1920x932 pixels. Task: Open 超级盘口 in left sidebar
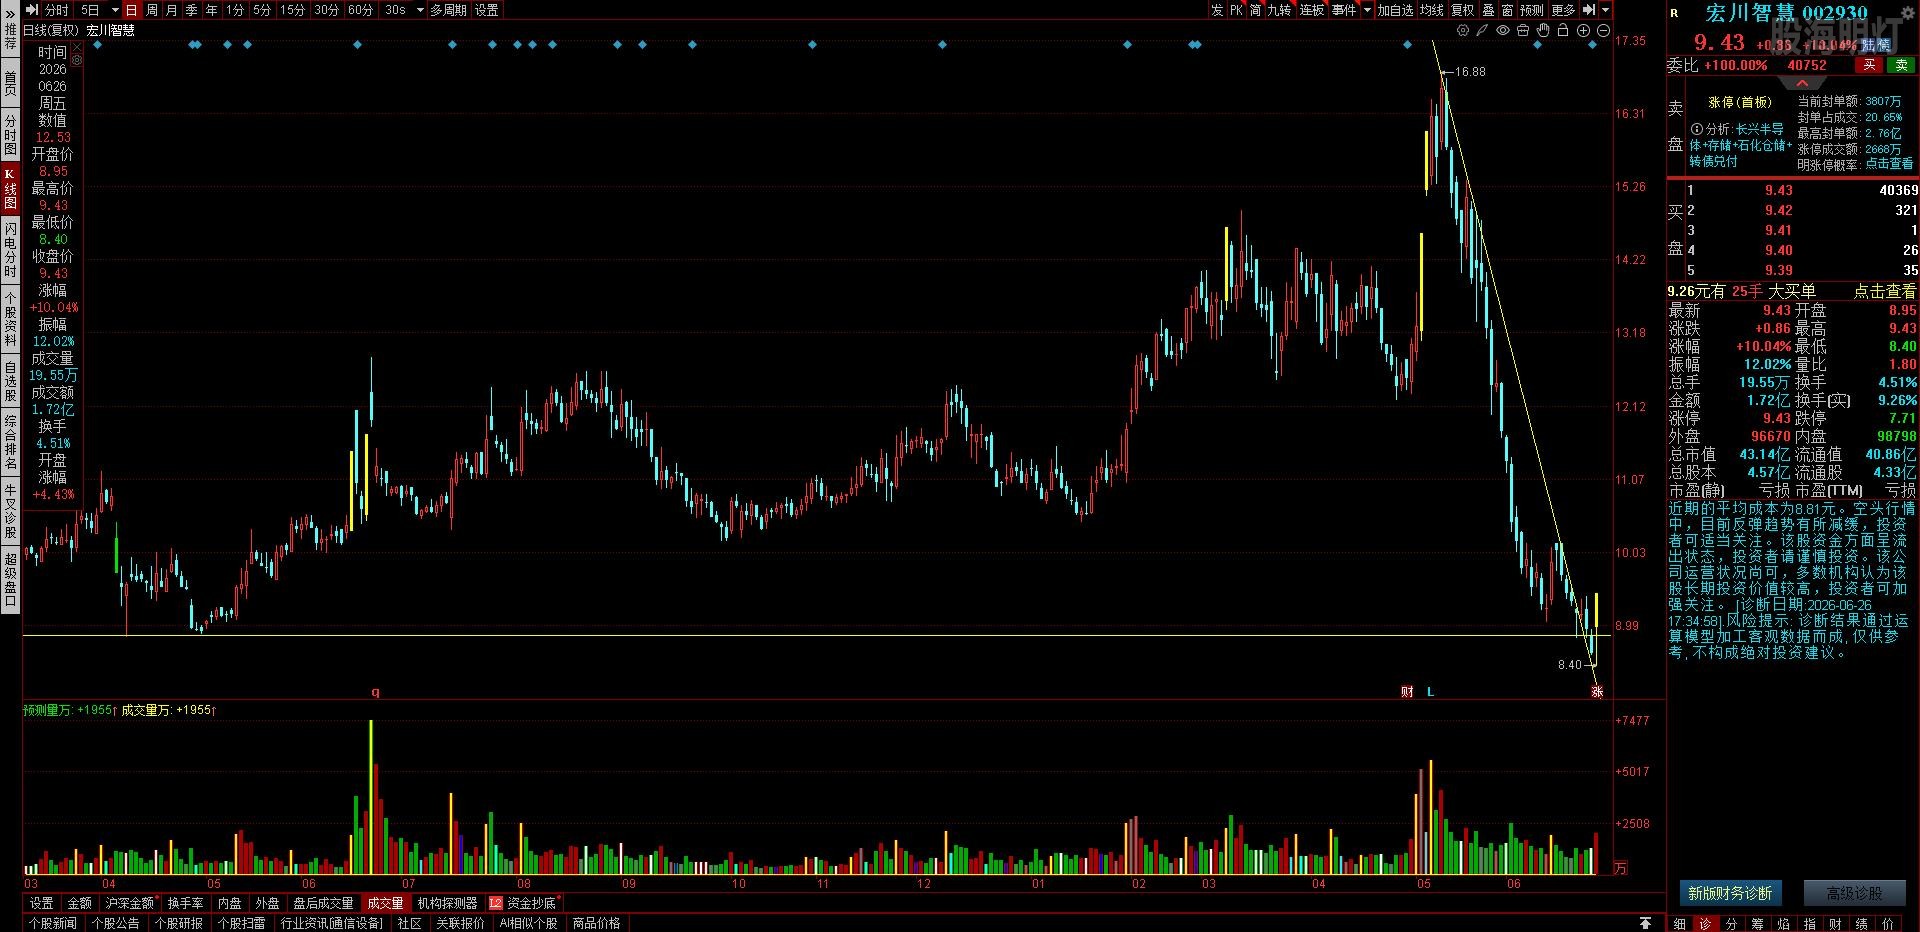tap(11, 579)
